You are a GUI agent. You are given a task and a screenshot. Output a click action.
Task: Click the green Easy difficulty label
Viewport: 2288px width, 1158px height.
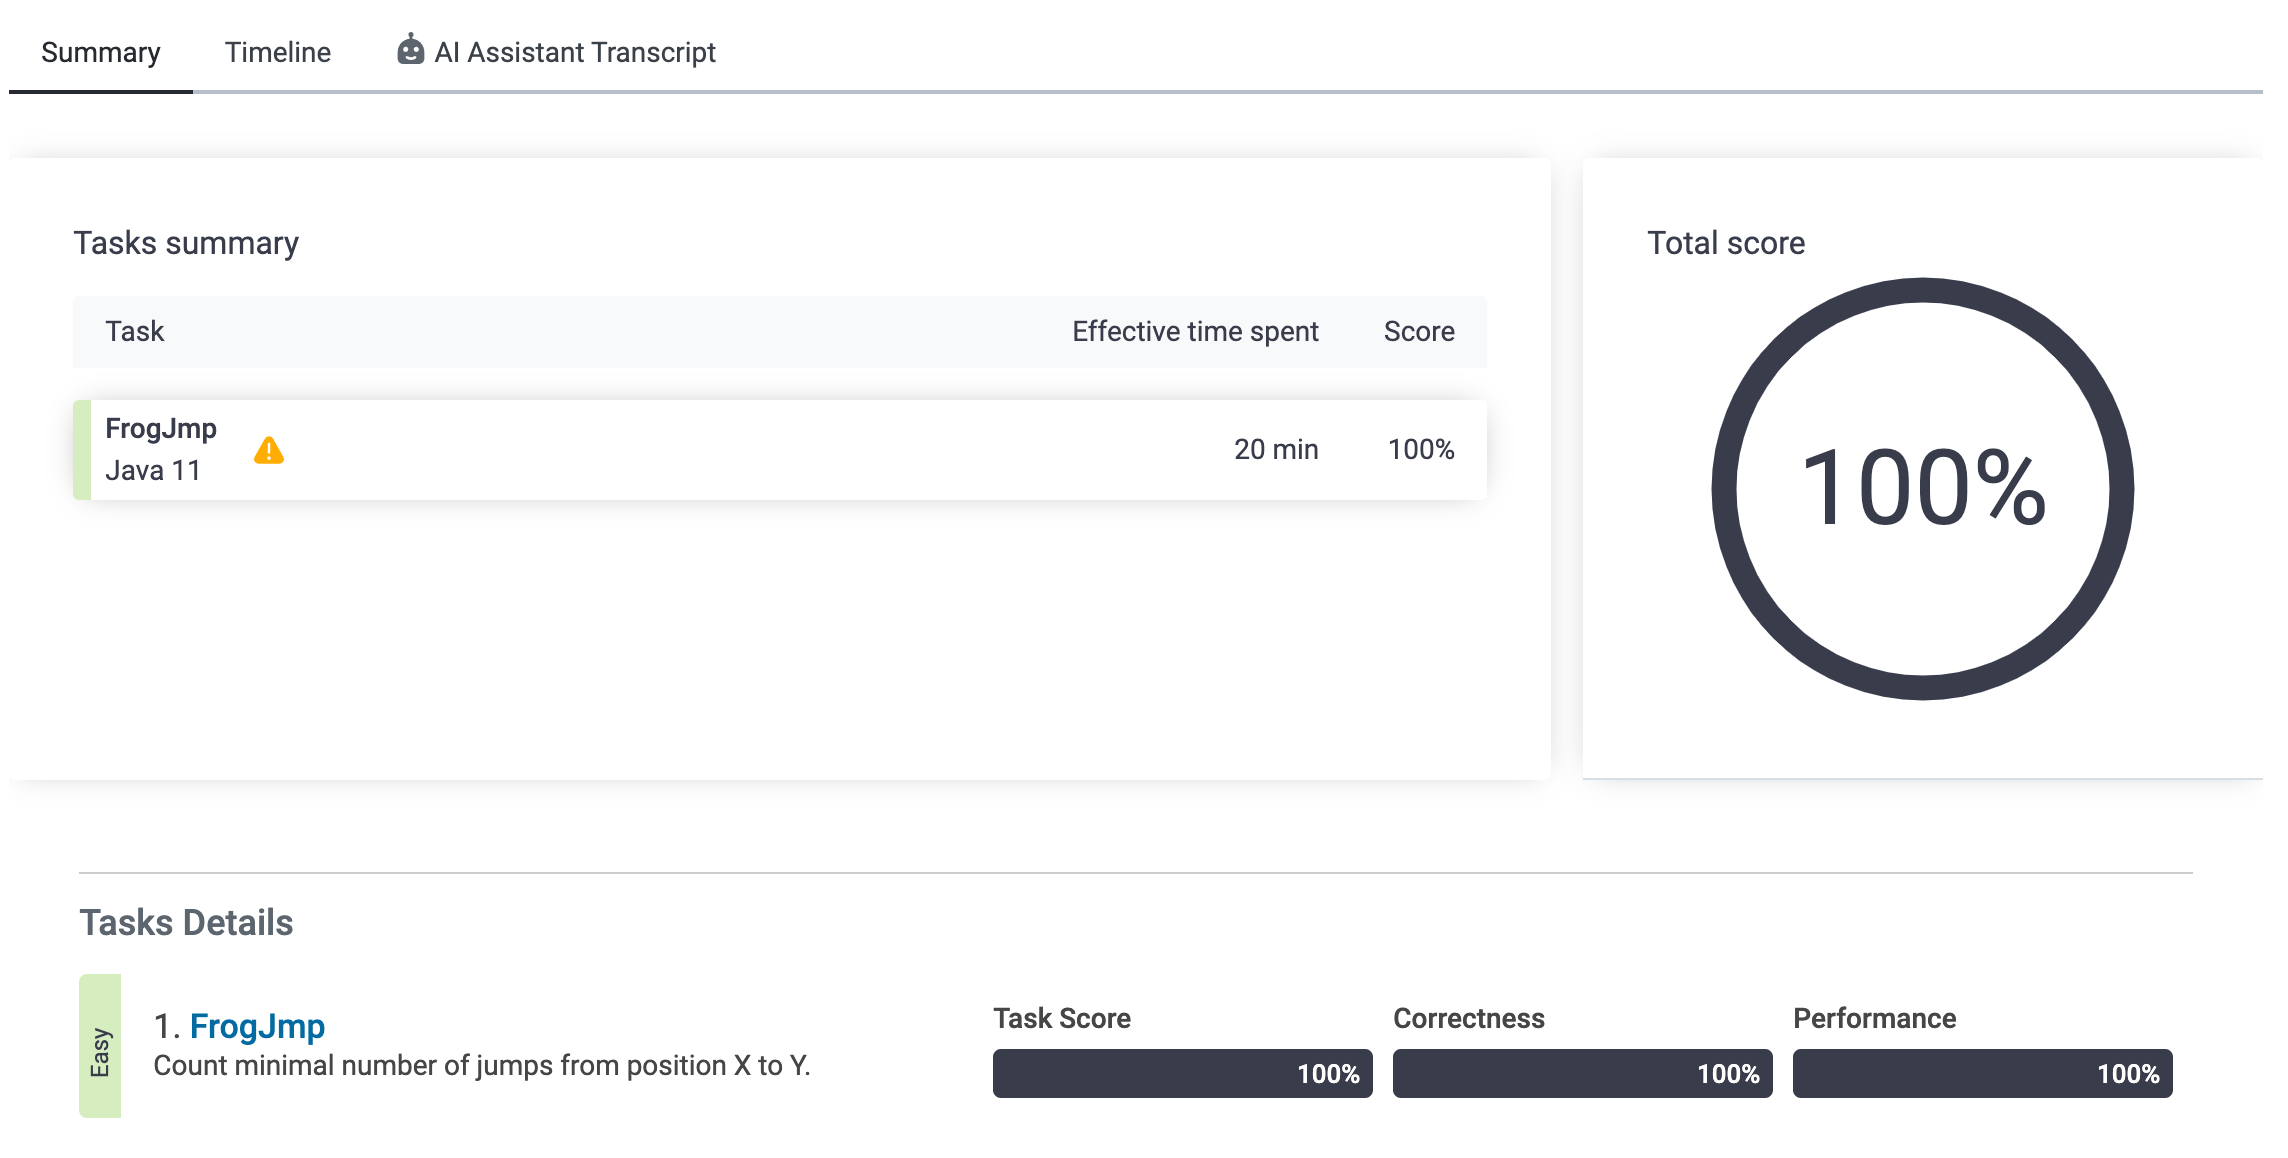[x=100, y=1046]
